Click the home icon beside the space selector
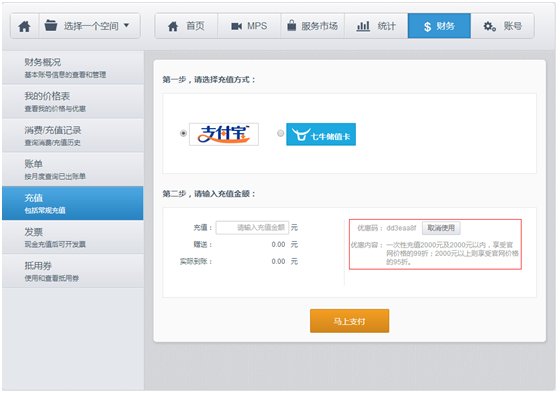The height and width of the screenshot is (393, 558). (x=25, y=26)
